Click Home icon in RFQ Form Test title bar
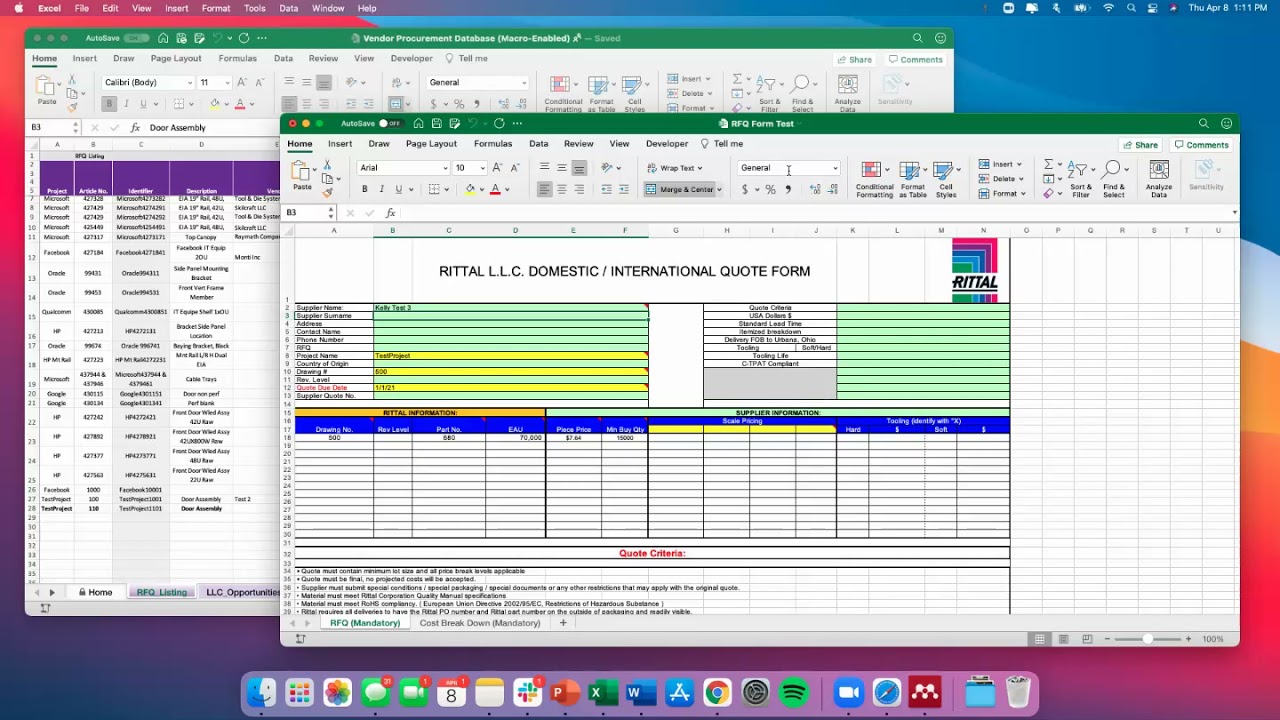The image size is (1280, 720). pyautogui.click(x=418, y=123)
